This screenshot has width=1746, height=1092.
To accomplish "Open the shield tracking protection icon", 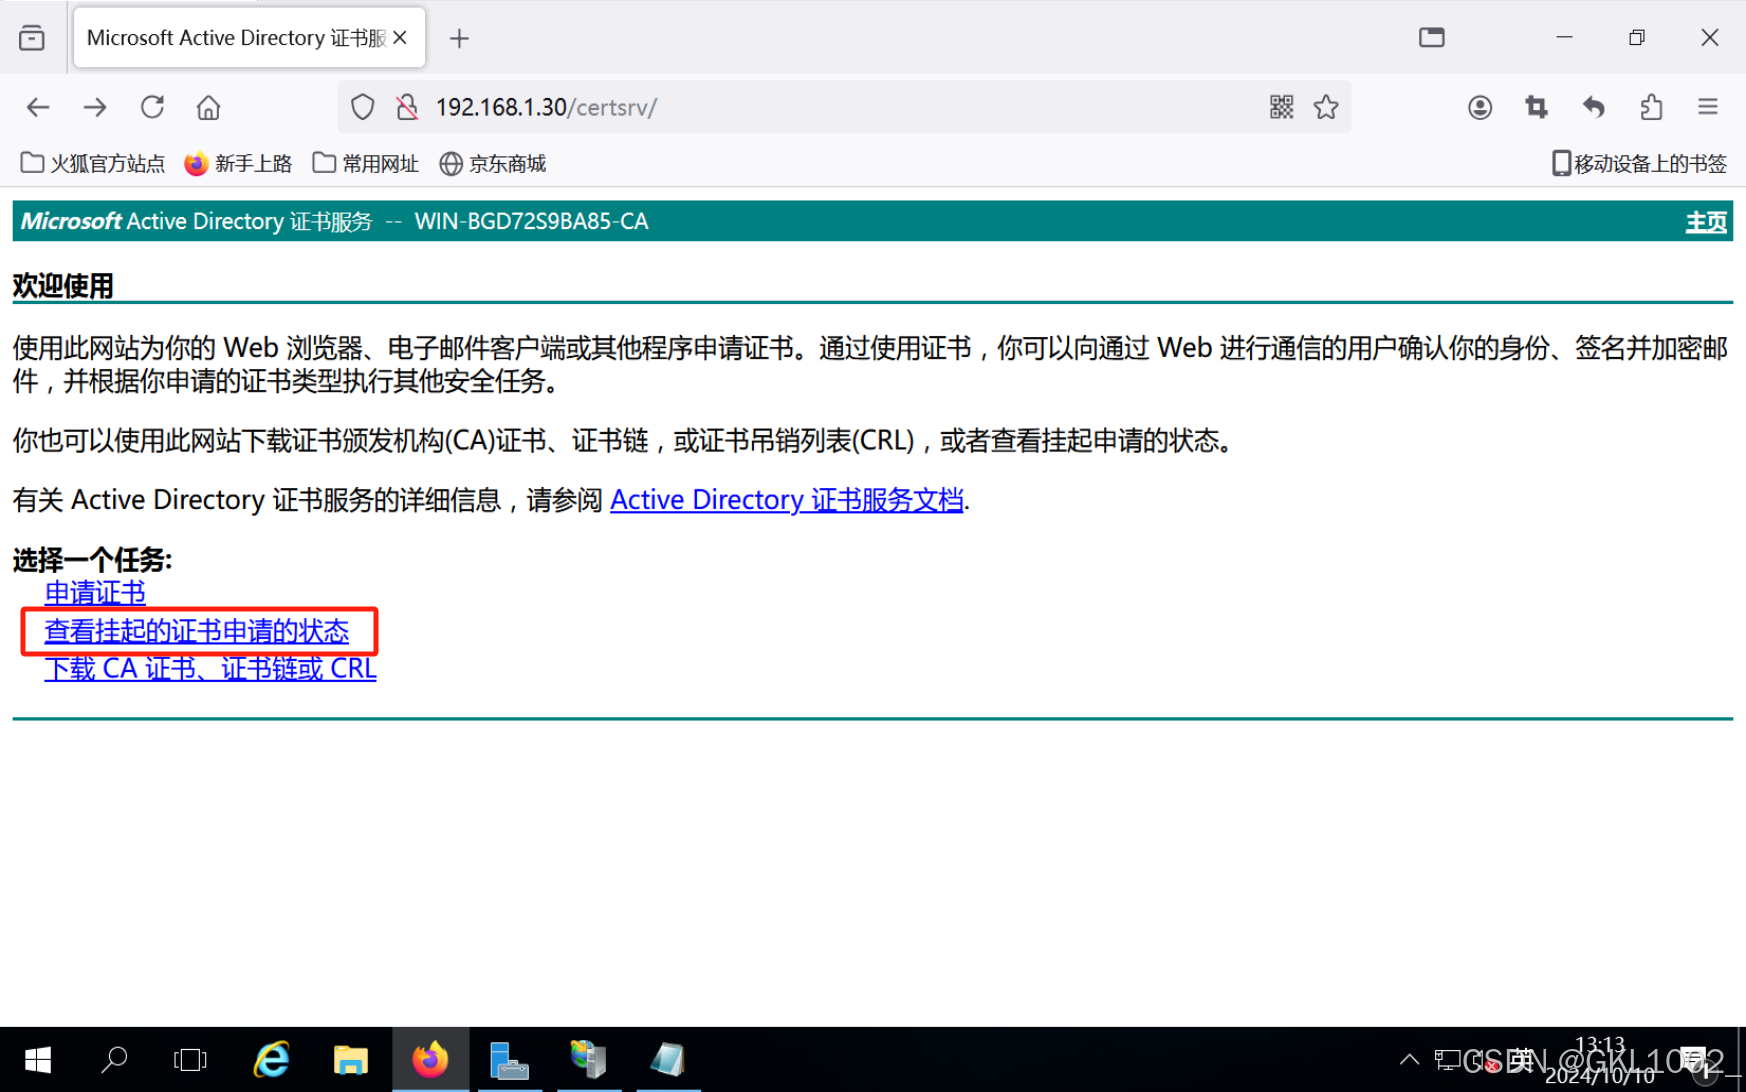I will (363, 107).
